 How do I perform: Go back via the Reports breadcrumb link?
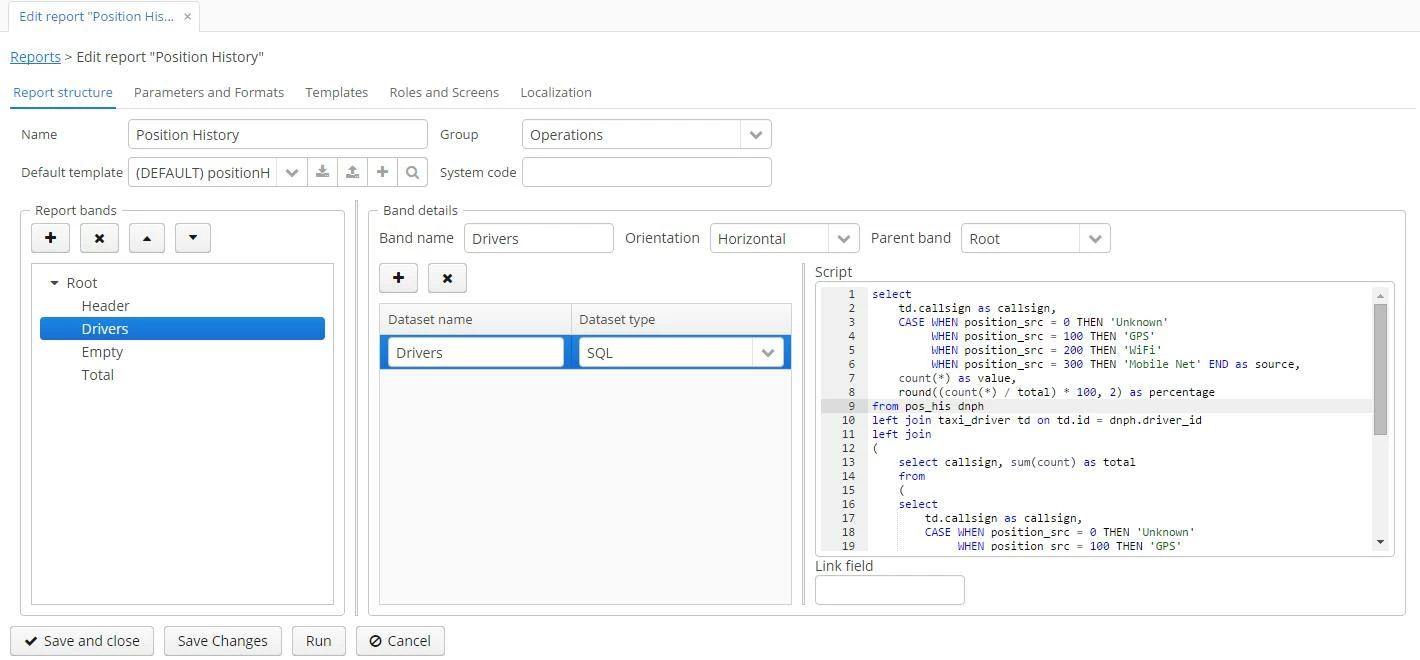click(x=35, y=57)
